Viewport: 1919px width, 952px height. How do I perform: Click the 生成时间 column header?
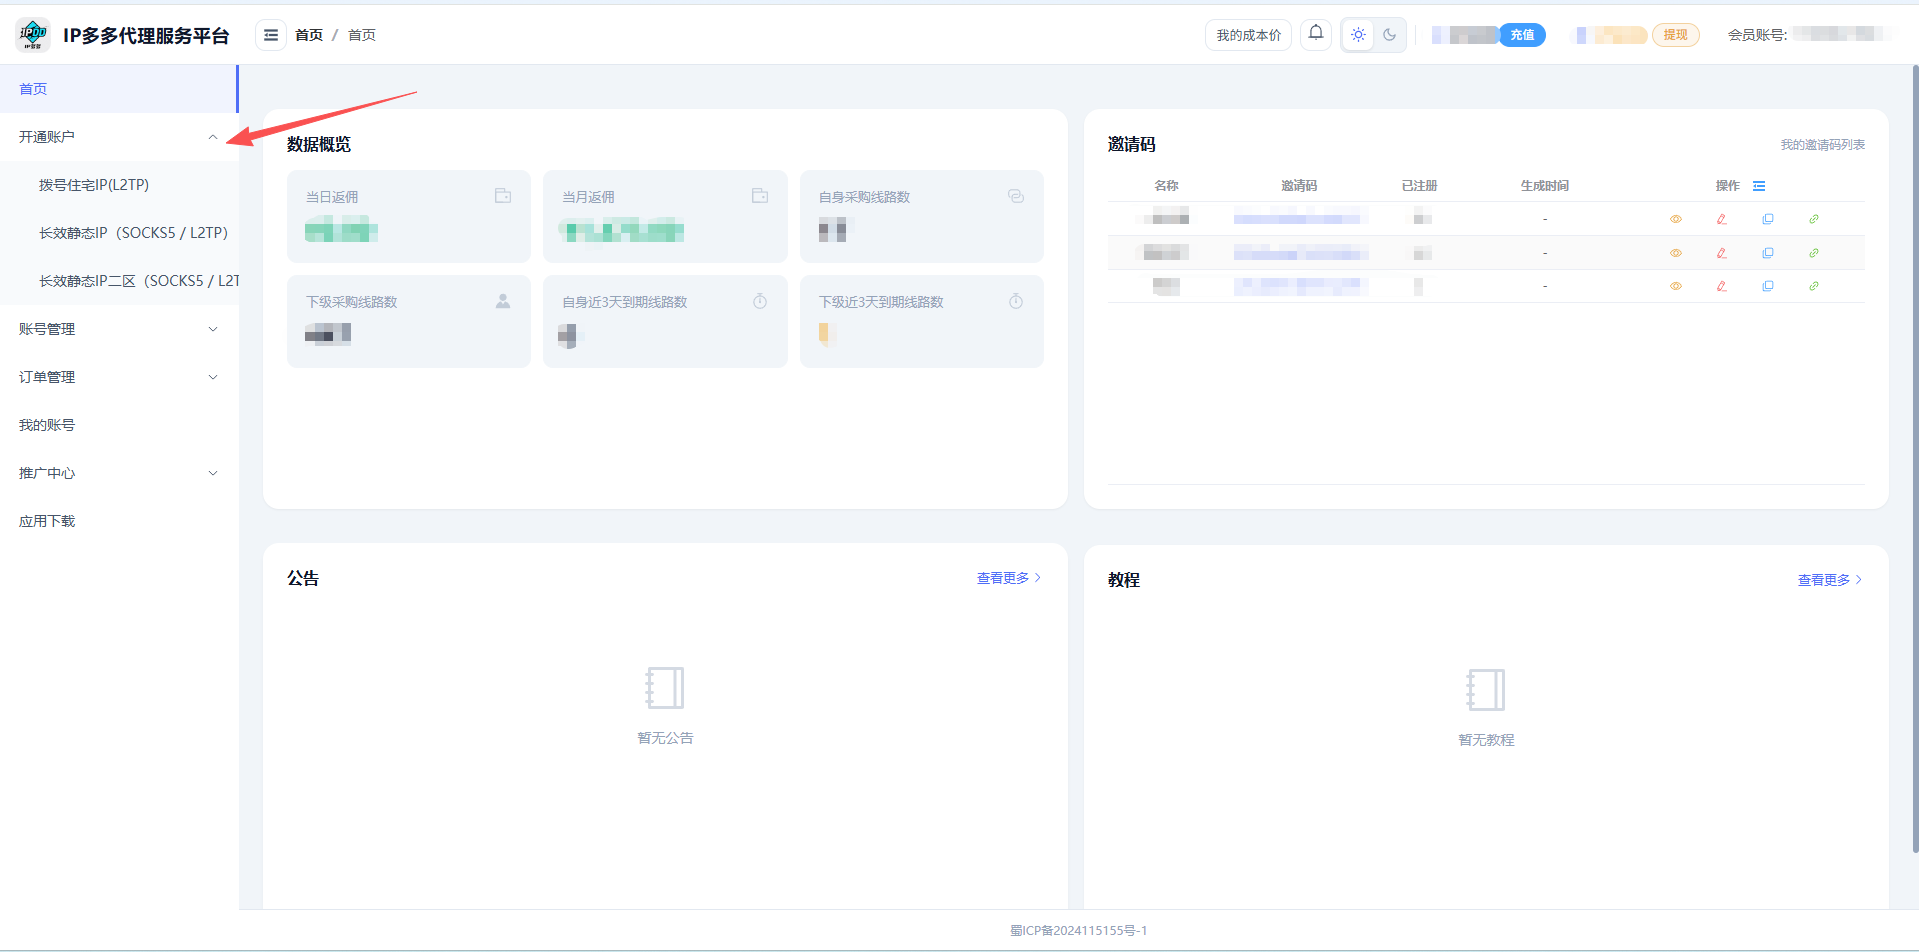click(x=1544, y=186)
